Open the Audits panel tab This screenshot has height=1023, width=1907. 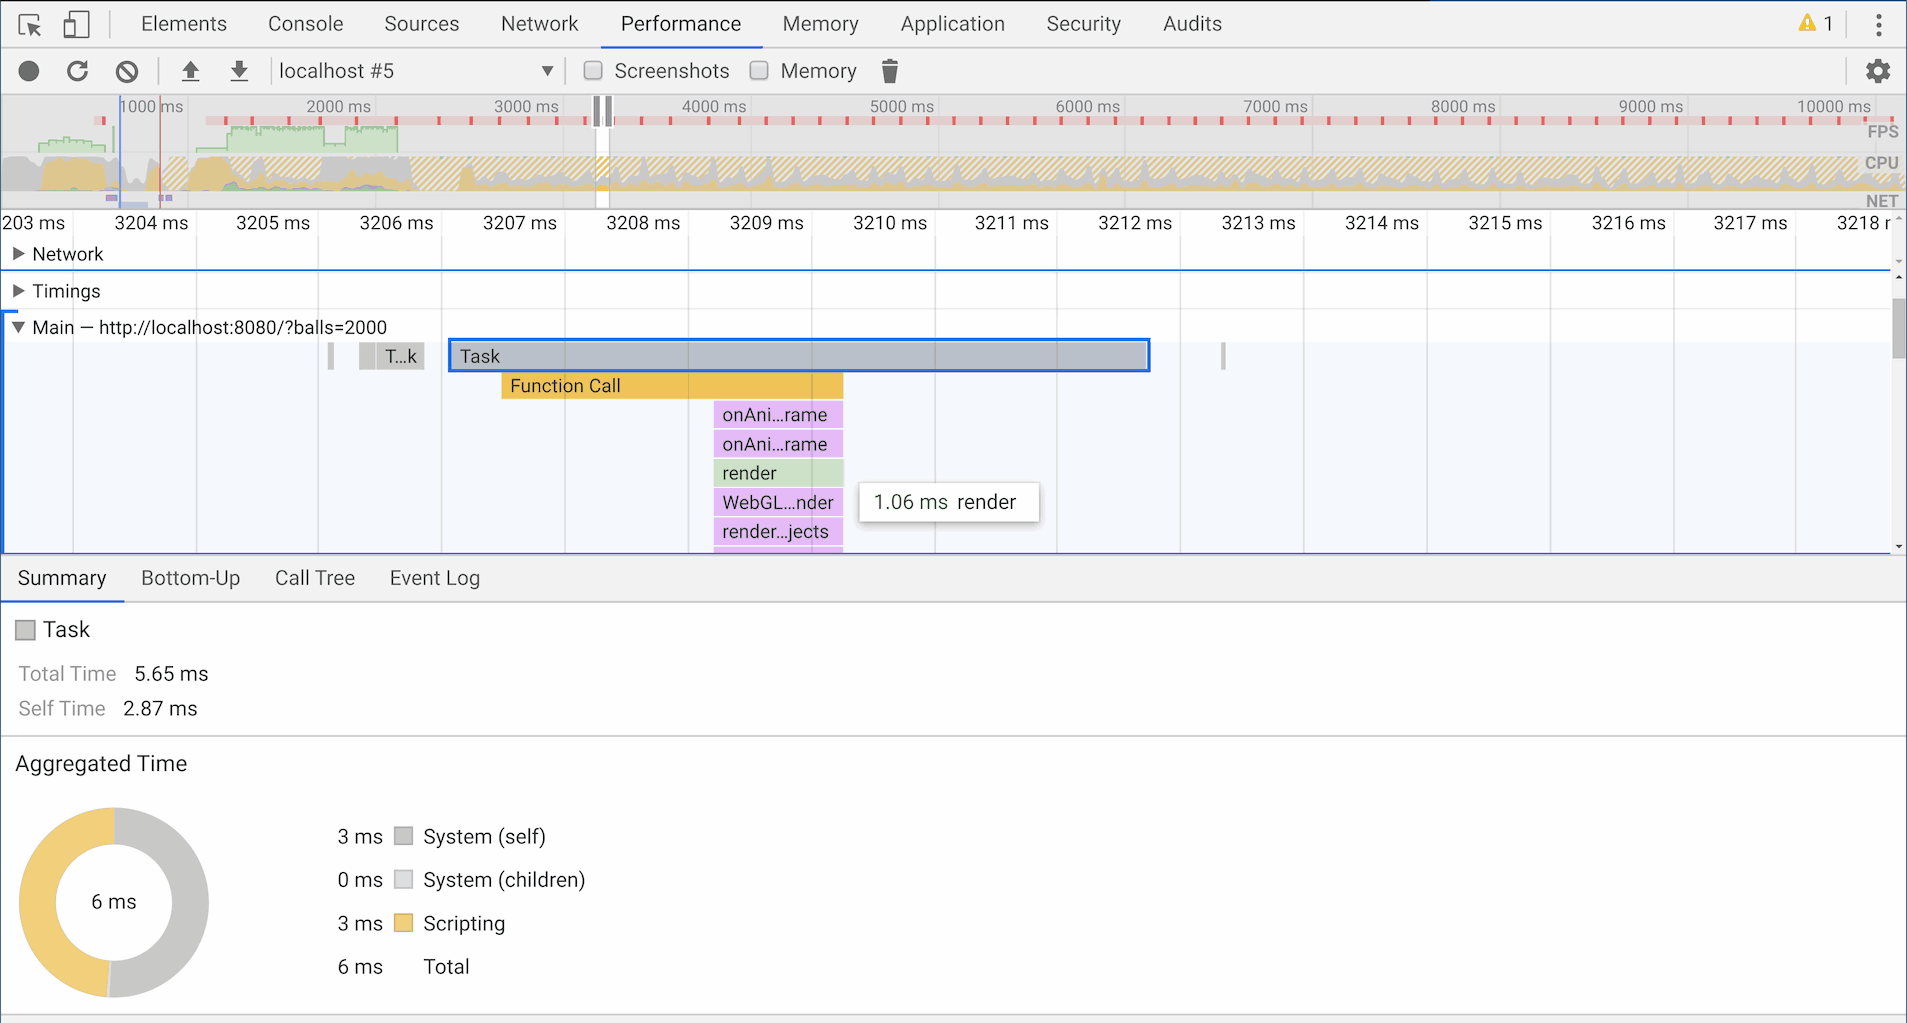[x=1193, y=24]
